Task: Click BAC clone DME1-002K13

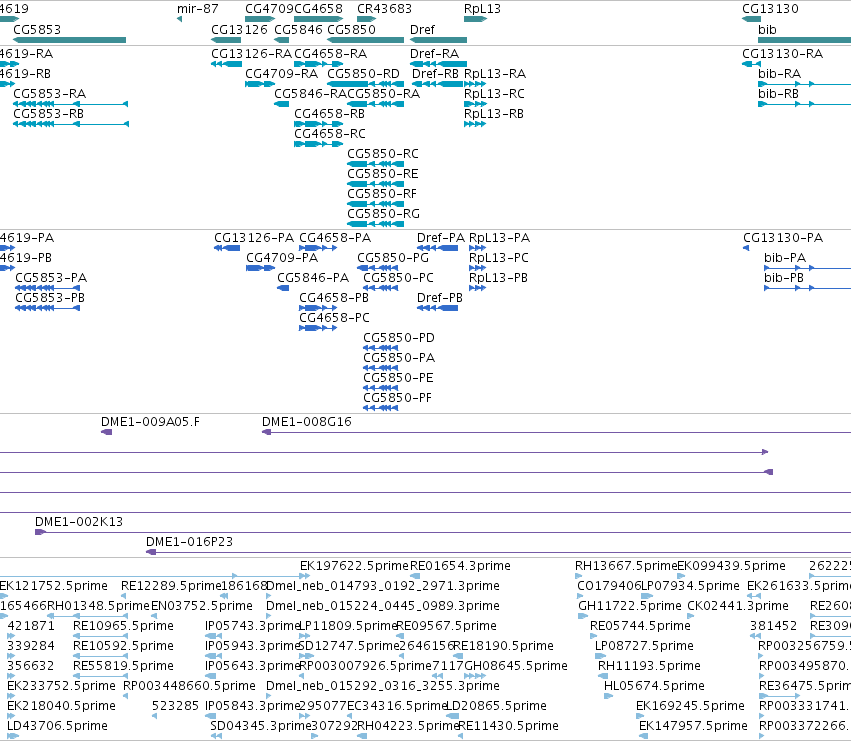Action: pos(79,522)
